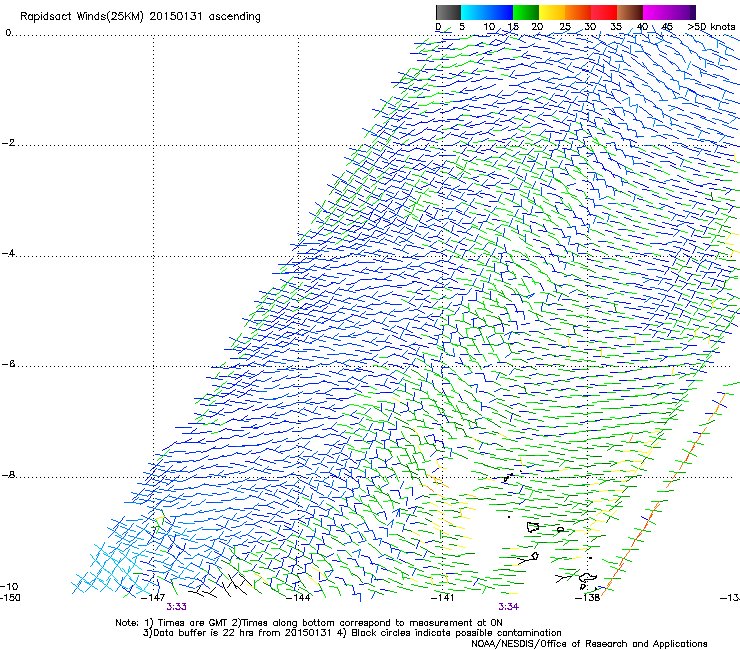The width and height of the screenshot is (740, 650).
Task: Click the brown 35–40 knots legend segment
Action: pos(630,12)
